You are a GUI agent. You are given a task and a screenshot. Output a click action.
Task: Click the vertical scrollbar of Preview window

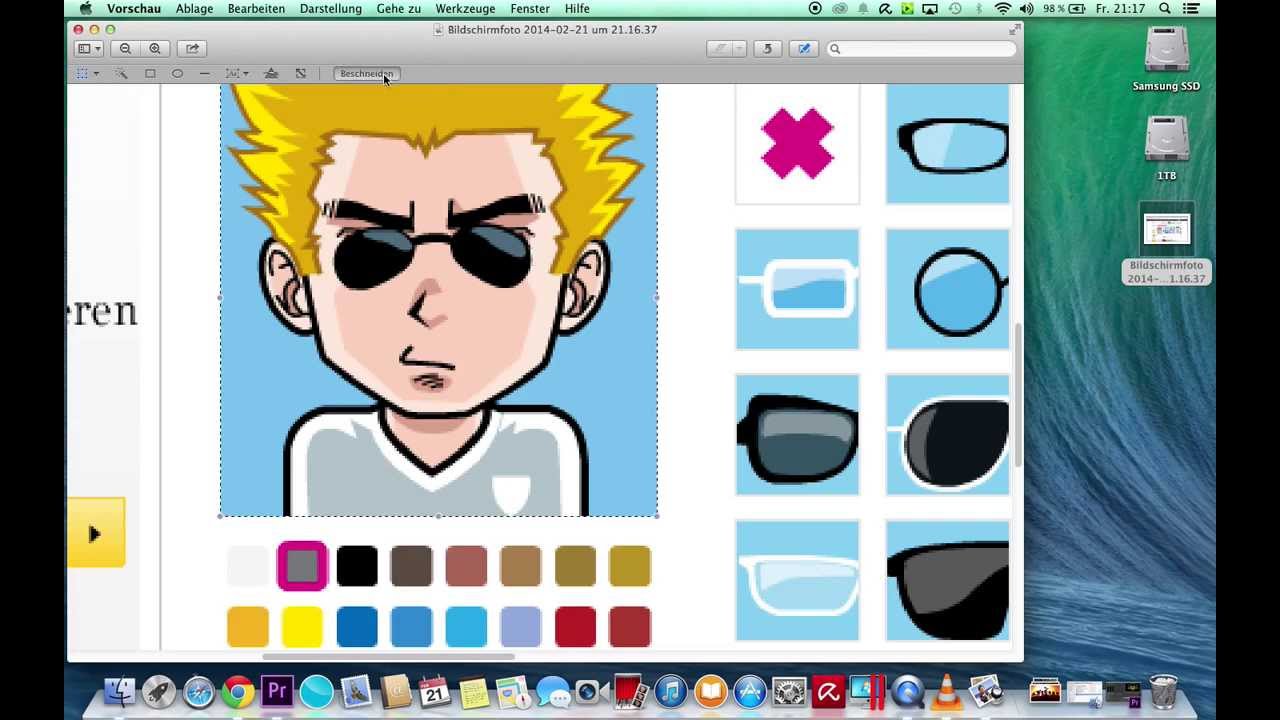click(1018, 395)
